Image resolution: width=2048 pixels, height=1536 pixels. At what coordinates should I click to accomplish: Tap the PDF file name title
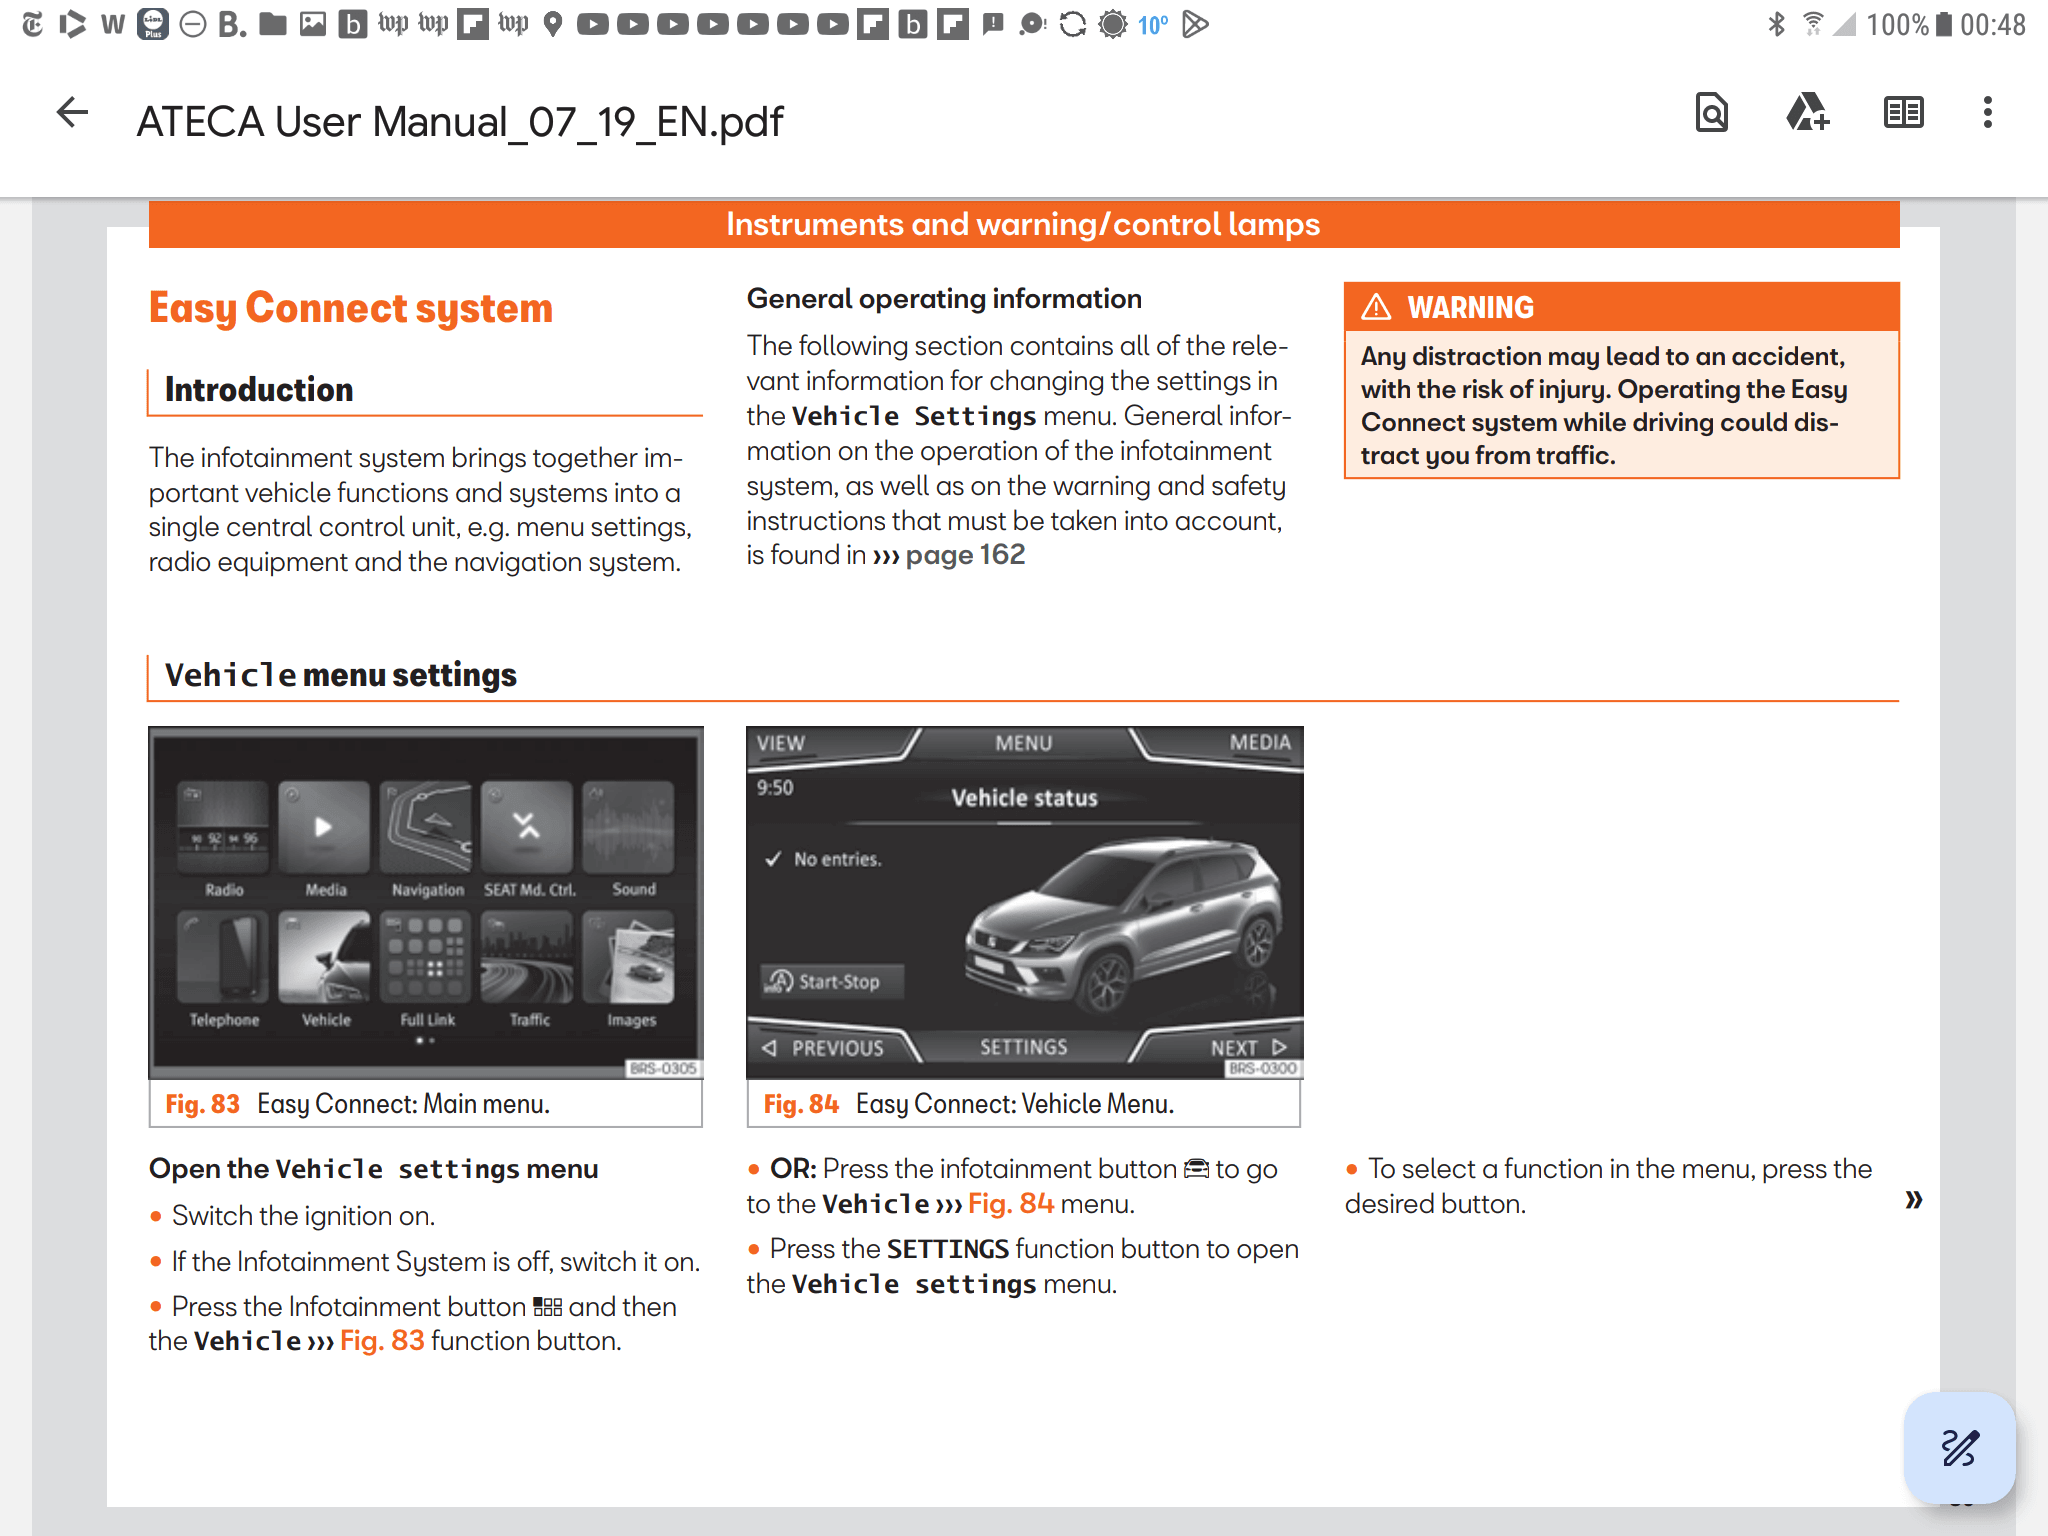coord(459,122)
